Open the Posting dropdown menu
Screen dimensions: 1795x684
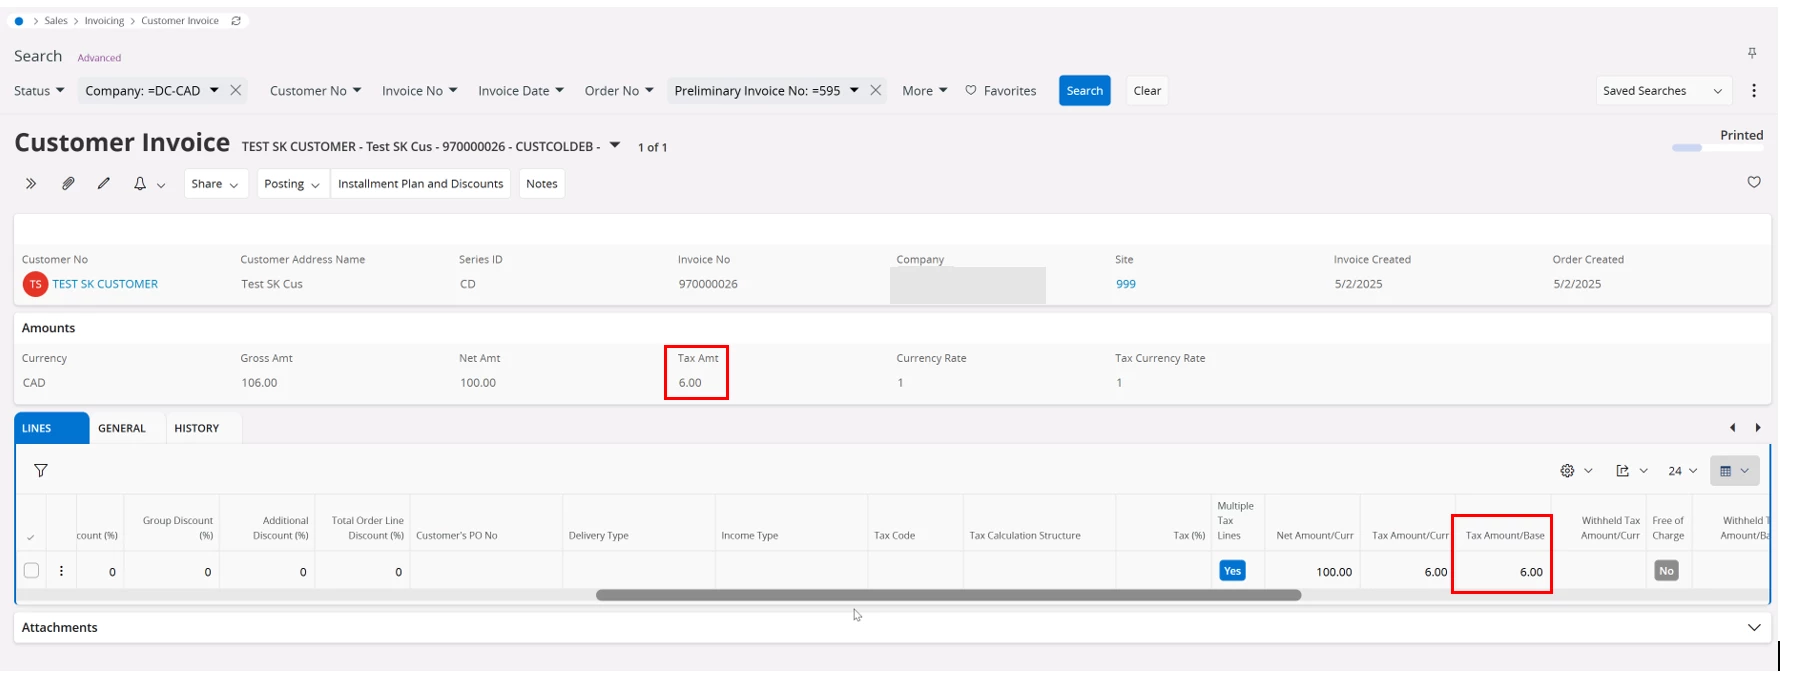tap(292, 184)
